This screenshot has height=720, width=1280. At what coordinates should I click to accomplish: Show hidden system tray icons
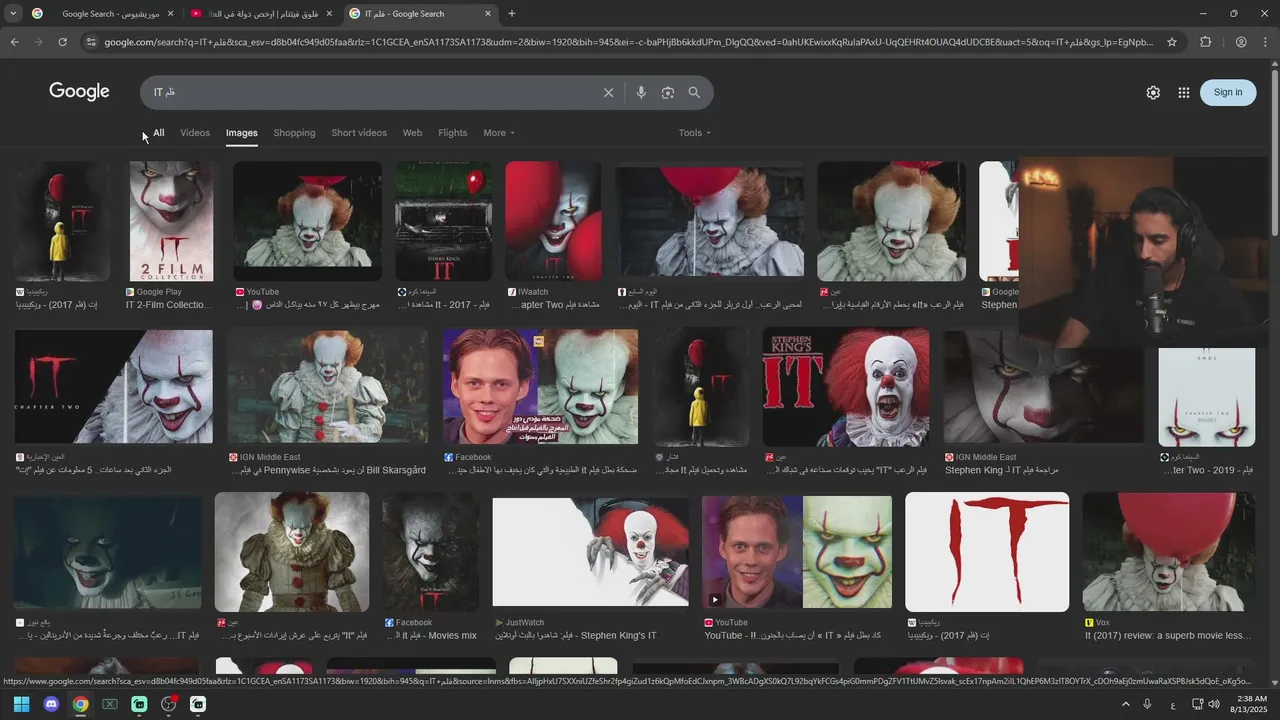[1125, 704]
